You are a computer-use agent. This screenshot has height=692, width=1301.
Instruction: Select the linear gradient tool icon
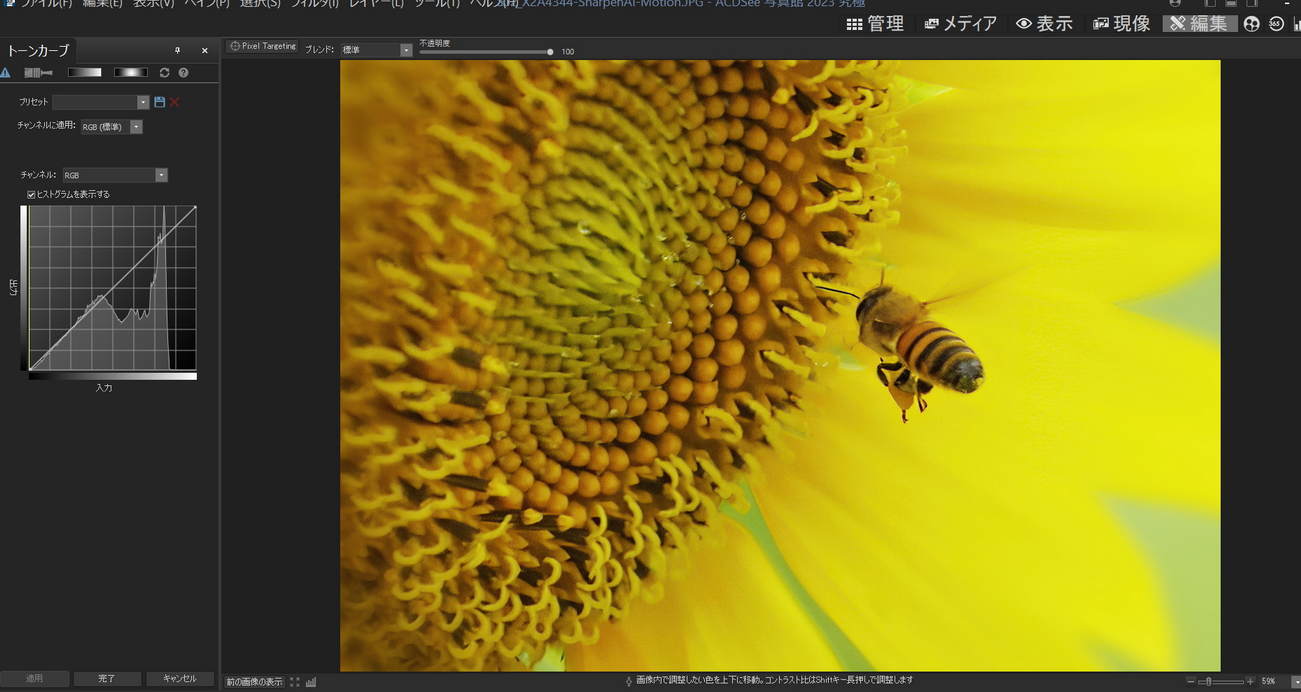coord(85,72)
